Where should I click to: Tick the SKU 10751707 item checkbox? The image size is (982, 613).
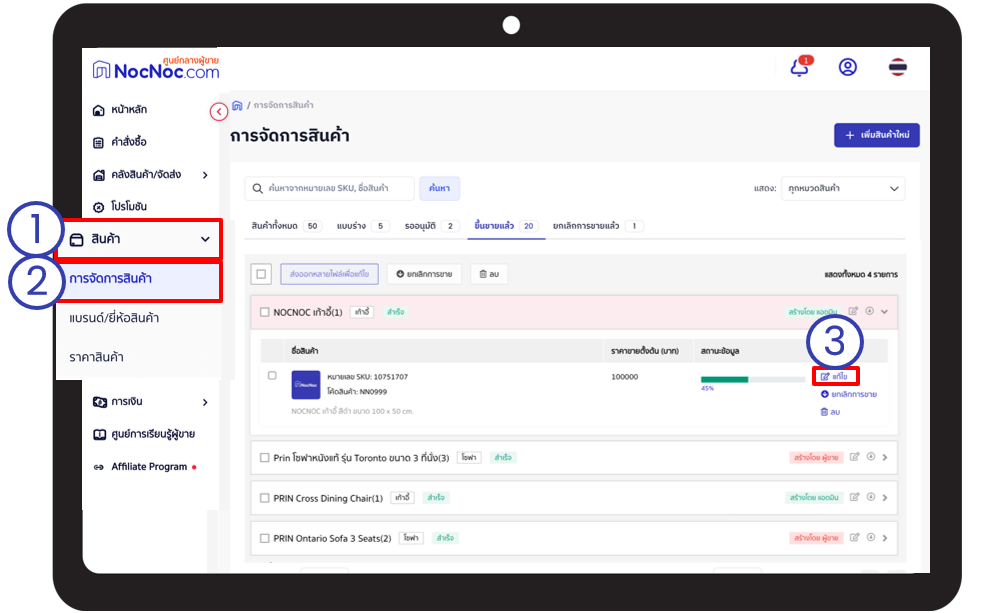point(272,376)
